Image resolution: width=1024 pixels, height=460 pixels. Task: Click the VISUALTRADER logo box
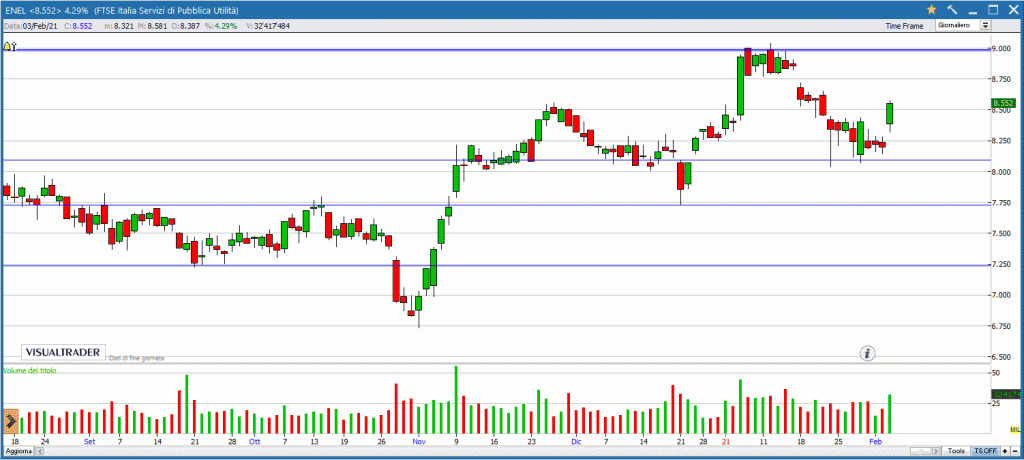pos(63,352)
